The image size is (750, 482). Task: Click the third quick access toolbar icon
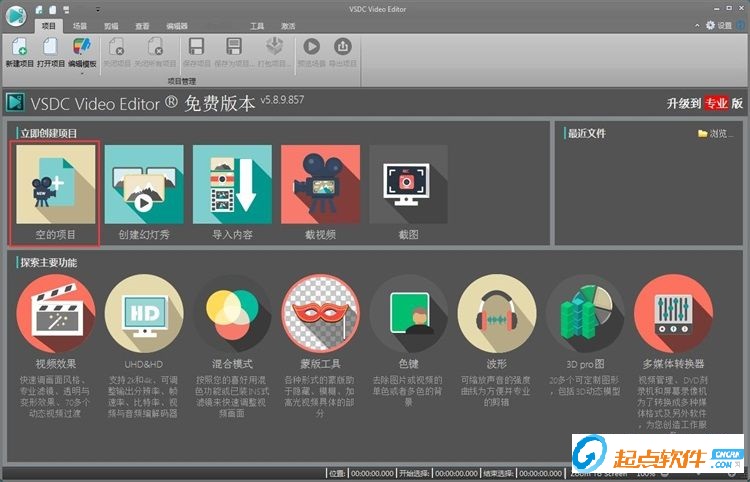tap(66, 10)
